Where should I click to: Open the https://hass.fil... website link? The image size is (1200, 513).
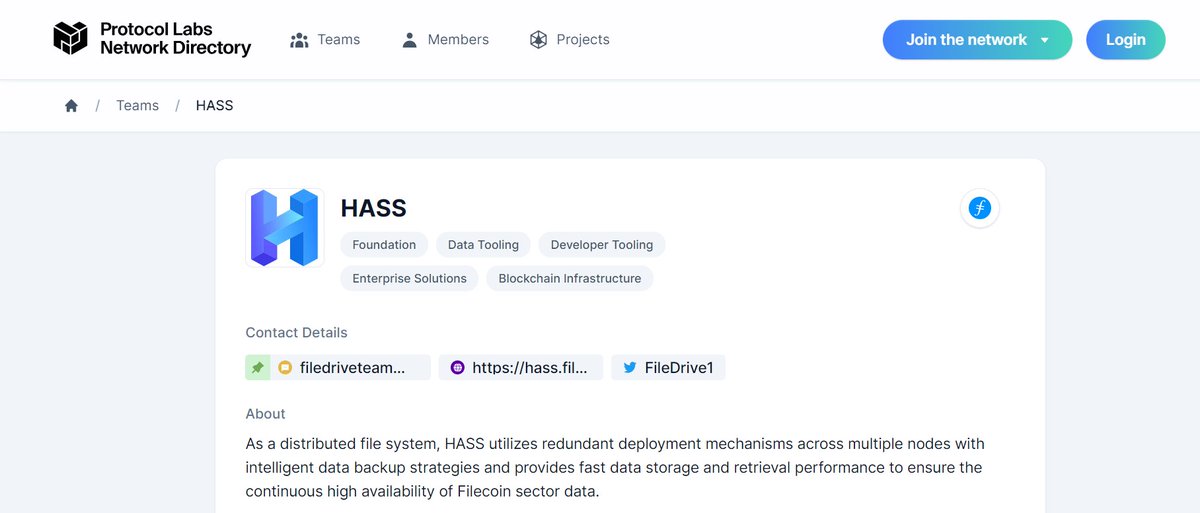pyautogui.click(x=521, y=367)
